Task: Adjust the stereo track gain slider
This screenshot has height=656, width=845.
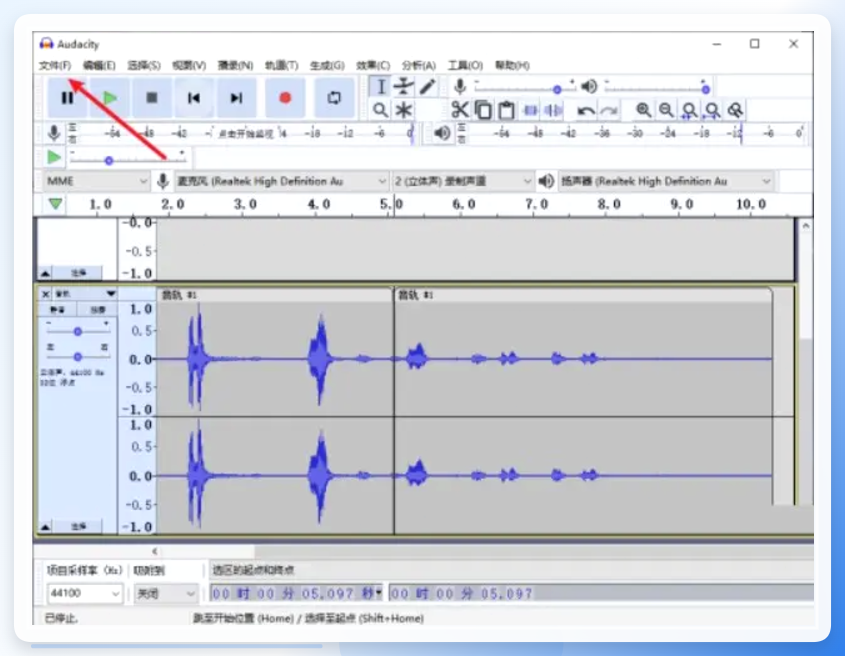Action: tap(78, 330)
